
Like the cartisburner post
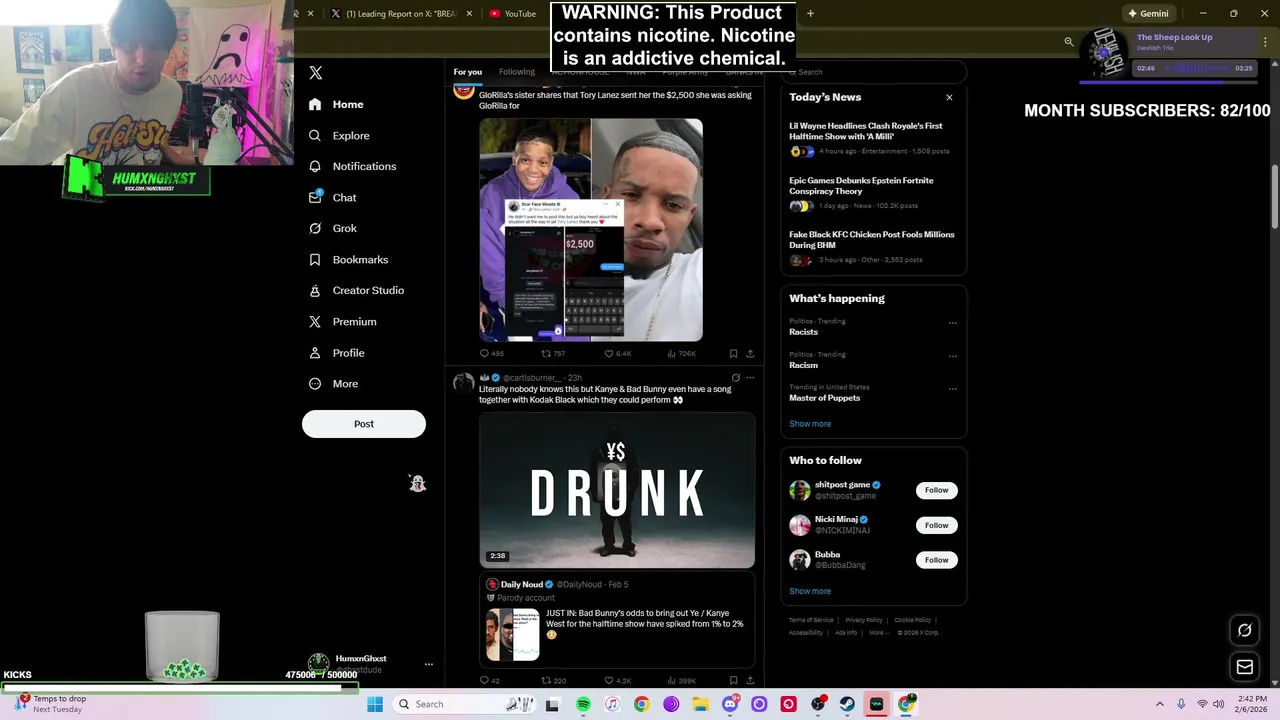tap(618, 681)
